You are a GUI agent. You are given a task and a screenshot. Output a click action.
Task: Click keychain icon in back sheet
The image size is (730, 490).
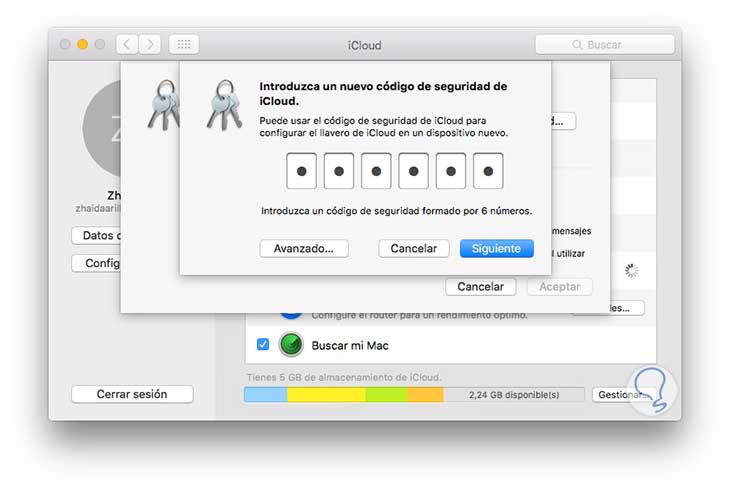(163, 105)
